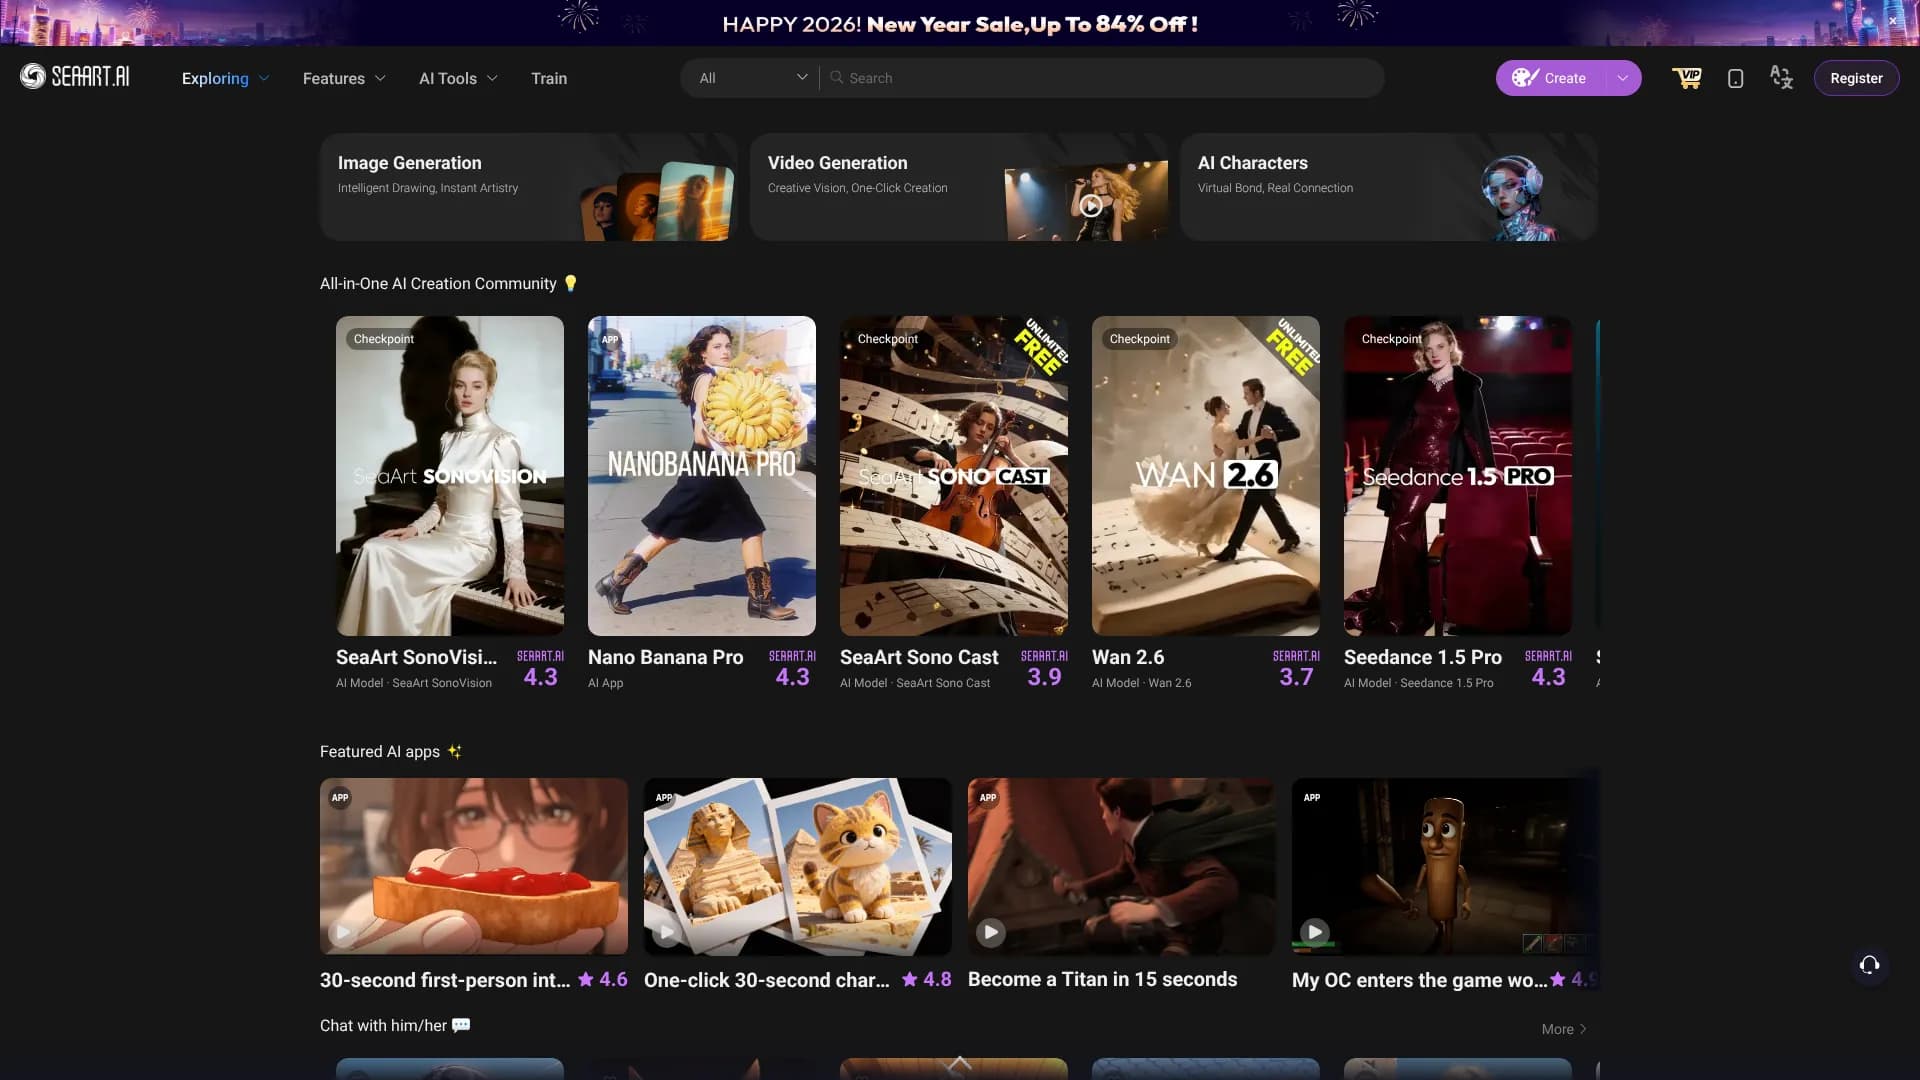The height and width of the screenshot is (1080, 1920).
Task: Play the Become a Titan video
Action: 991,932
